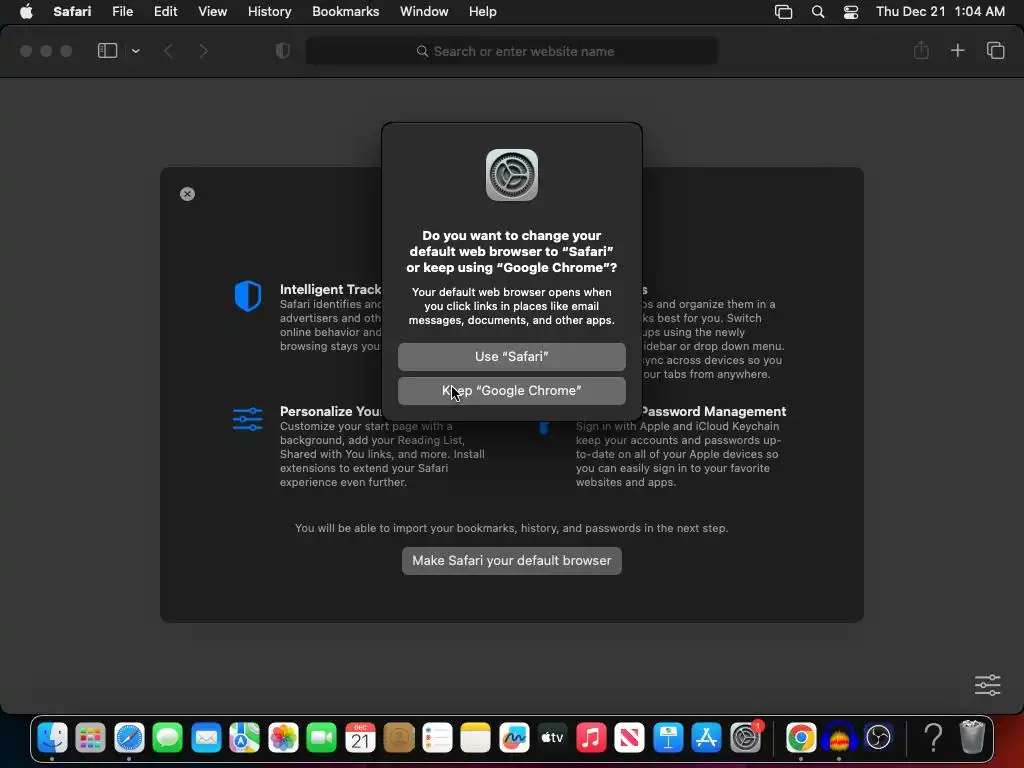Click the Personalize heading's sliders icon
The image size is (1024, 768).
[248, 419]
